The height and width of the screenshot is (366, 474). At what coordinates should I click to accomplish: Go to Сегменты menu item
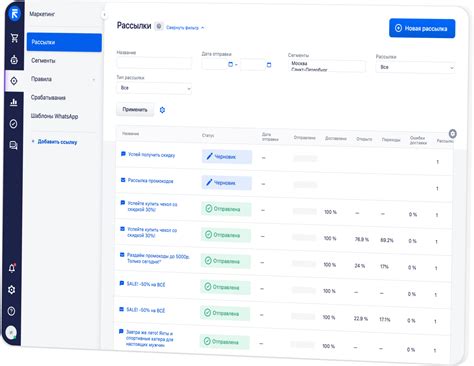tap(43, 61)
